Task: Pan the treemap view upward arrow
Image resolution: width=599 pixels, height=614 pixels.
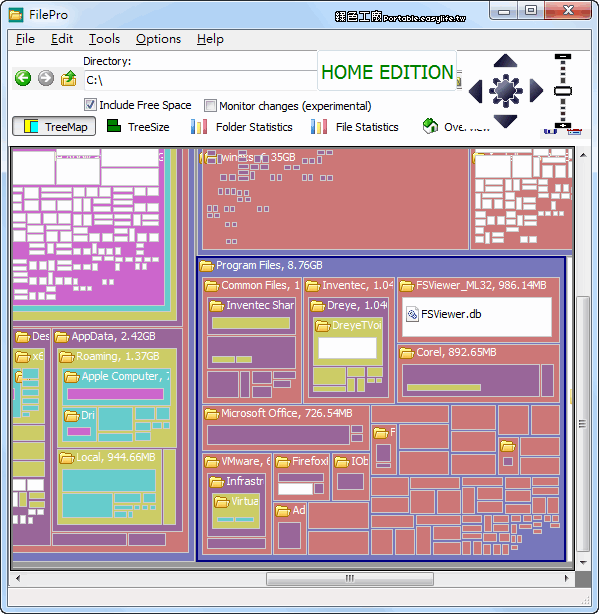Action: click(x=505, y=61)
